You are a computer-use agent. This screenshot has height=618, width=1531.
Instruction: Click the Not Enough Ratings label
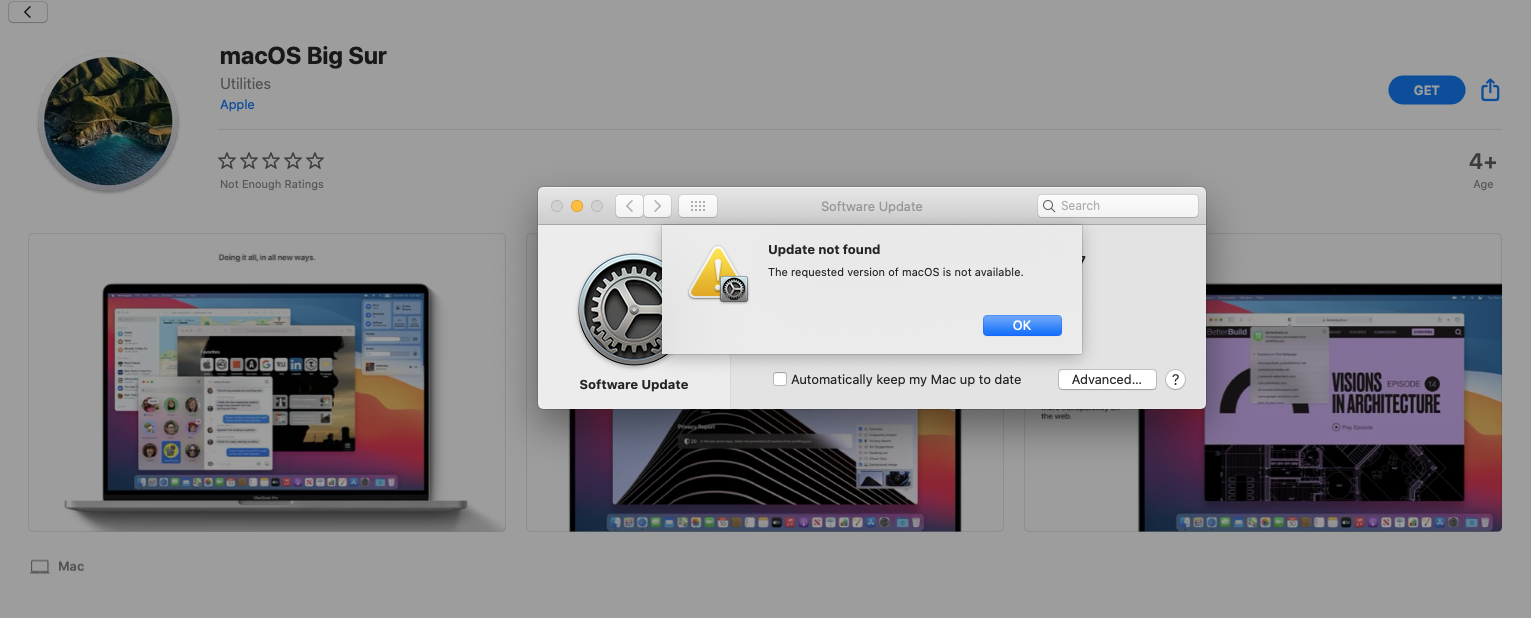click(272, 184)
